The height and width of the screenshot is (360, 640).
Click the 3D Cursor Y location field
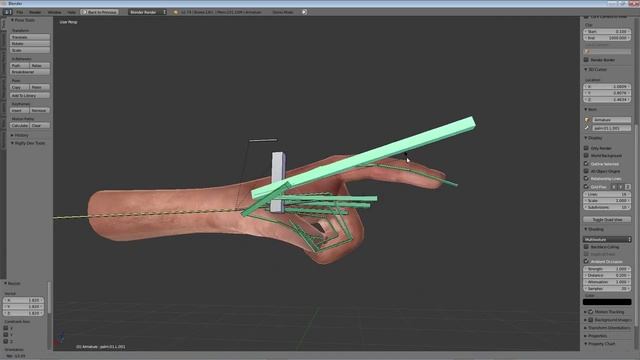(607, 93)
